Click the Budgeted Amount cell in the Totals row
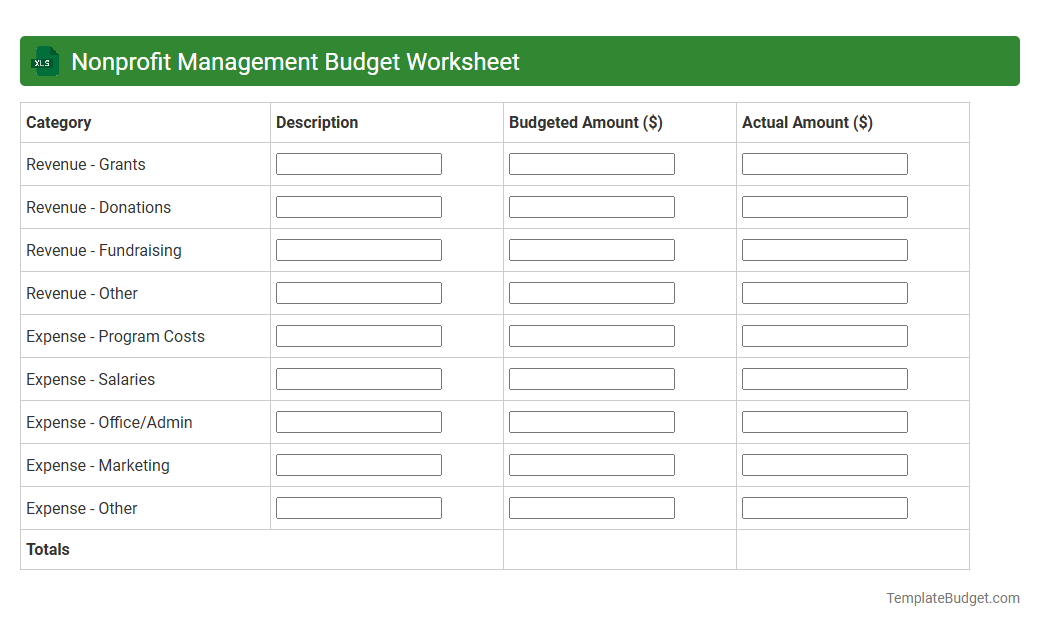 click(619, 549)
